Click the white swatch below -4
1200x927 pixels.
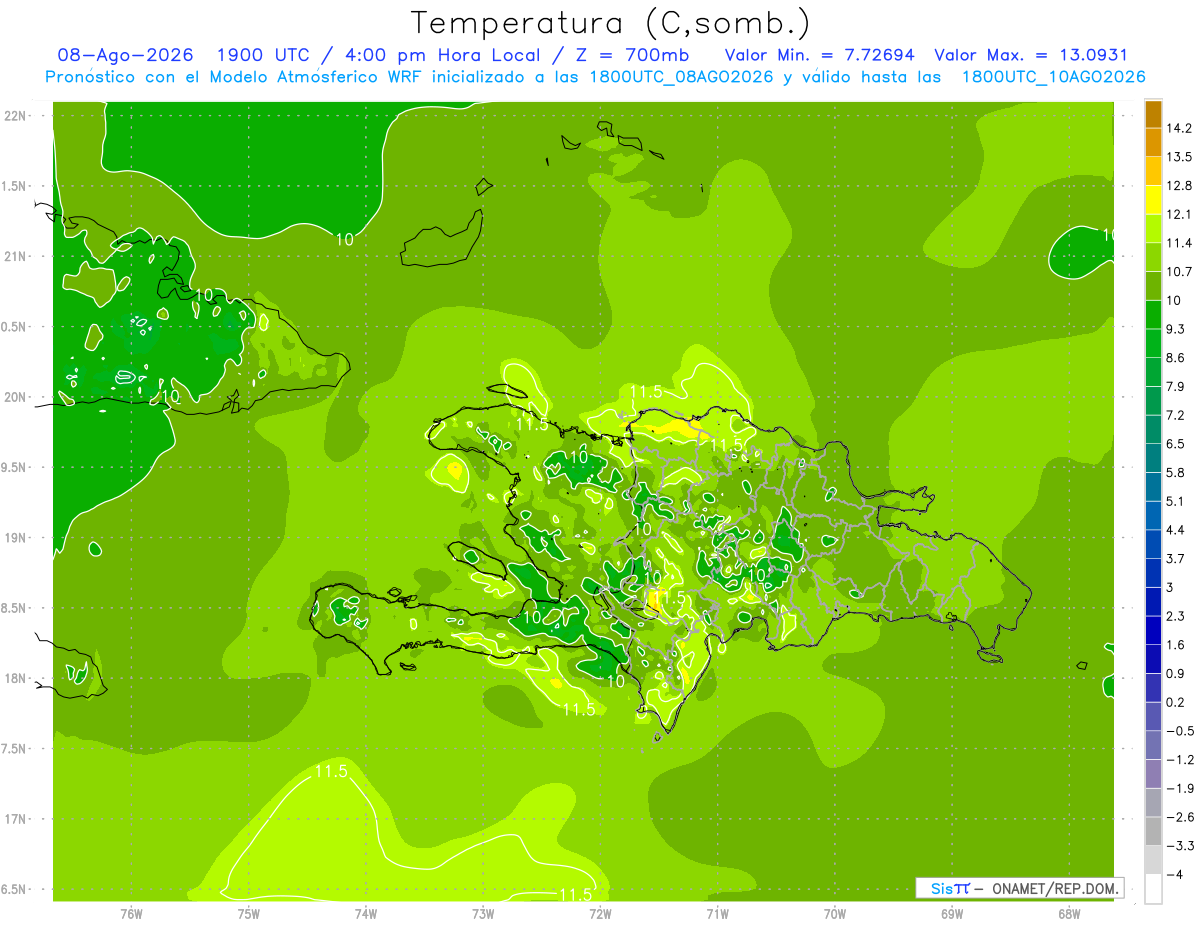[1153, 888]
